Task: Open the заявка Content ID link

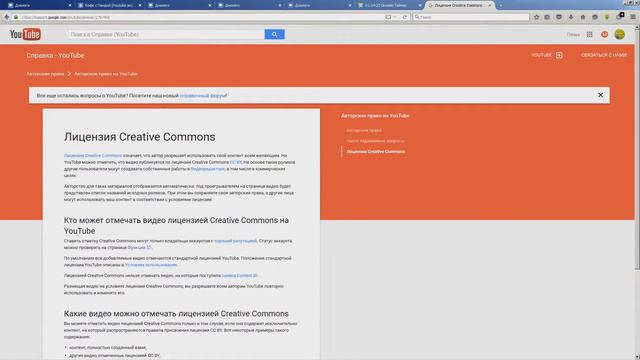Action: [x=240, y=276]
